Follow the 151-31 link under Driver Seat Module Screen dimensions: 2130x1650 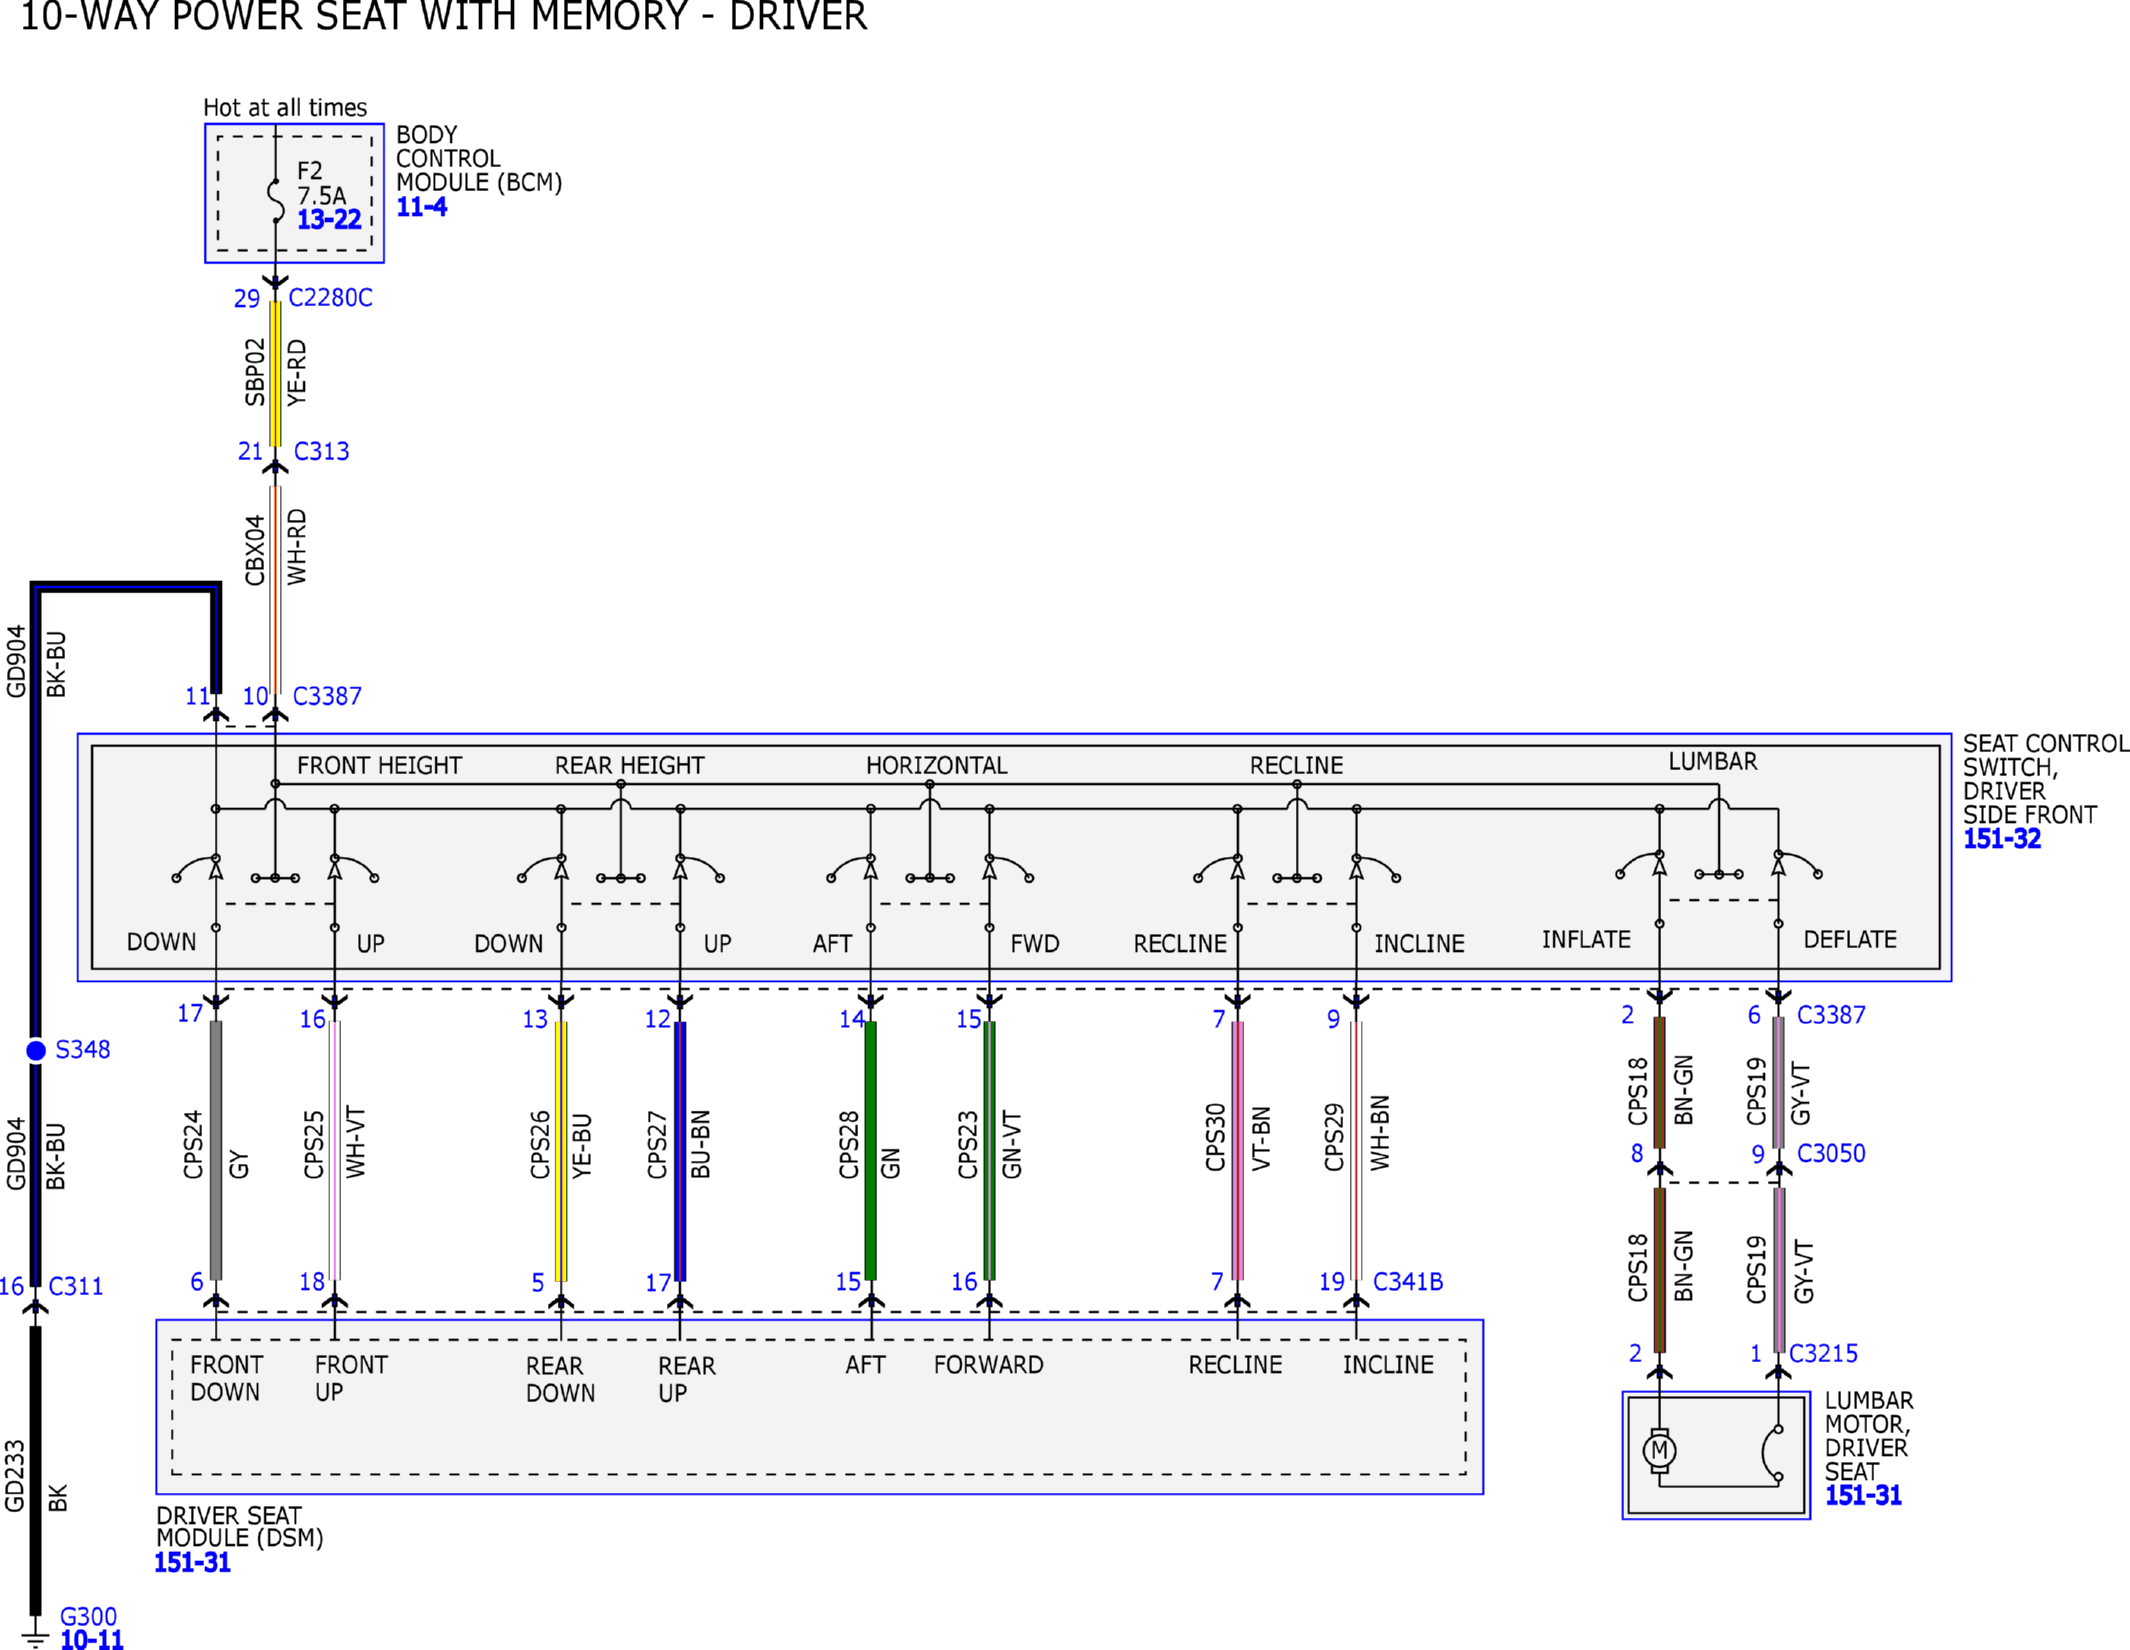click(192, 1562)
